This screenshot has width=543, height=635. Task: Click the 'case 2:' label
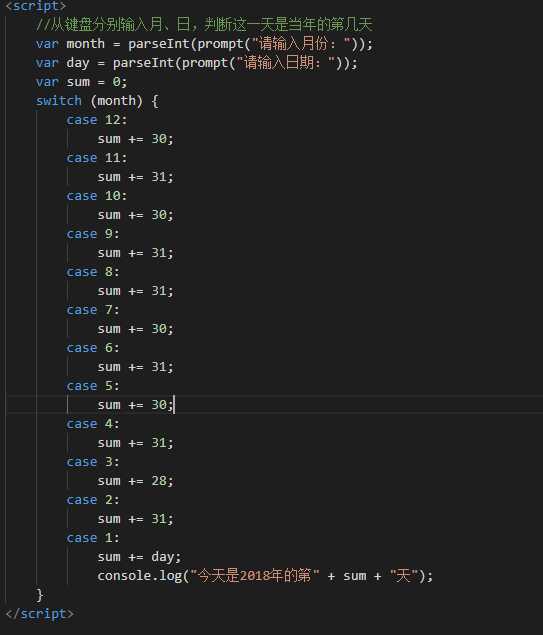click(x=93, y=500)
